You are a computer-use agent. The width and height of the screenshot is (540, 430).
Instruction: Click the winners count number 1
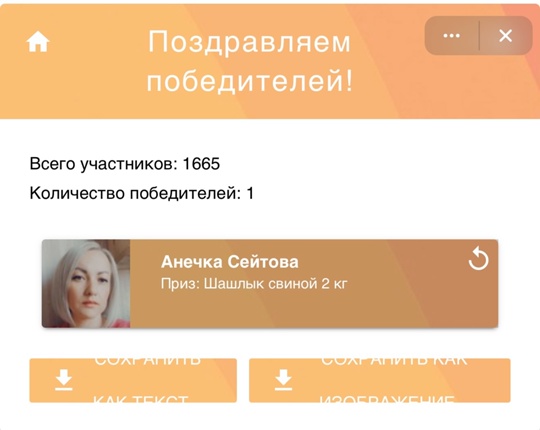(250, 193)
